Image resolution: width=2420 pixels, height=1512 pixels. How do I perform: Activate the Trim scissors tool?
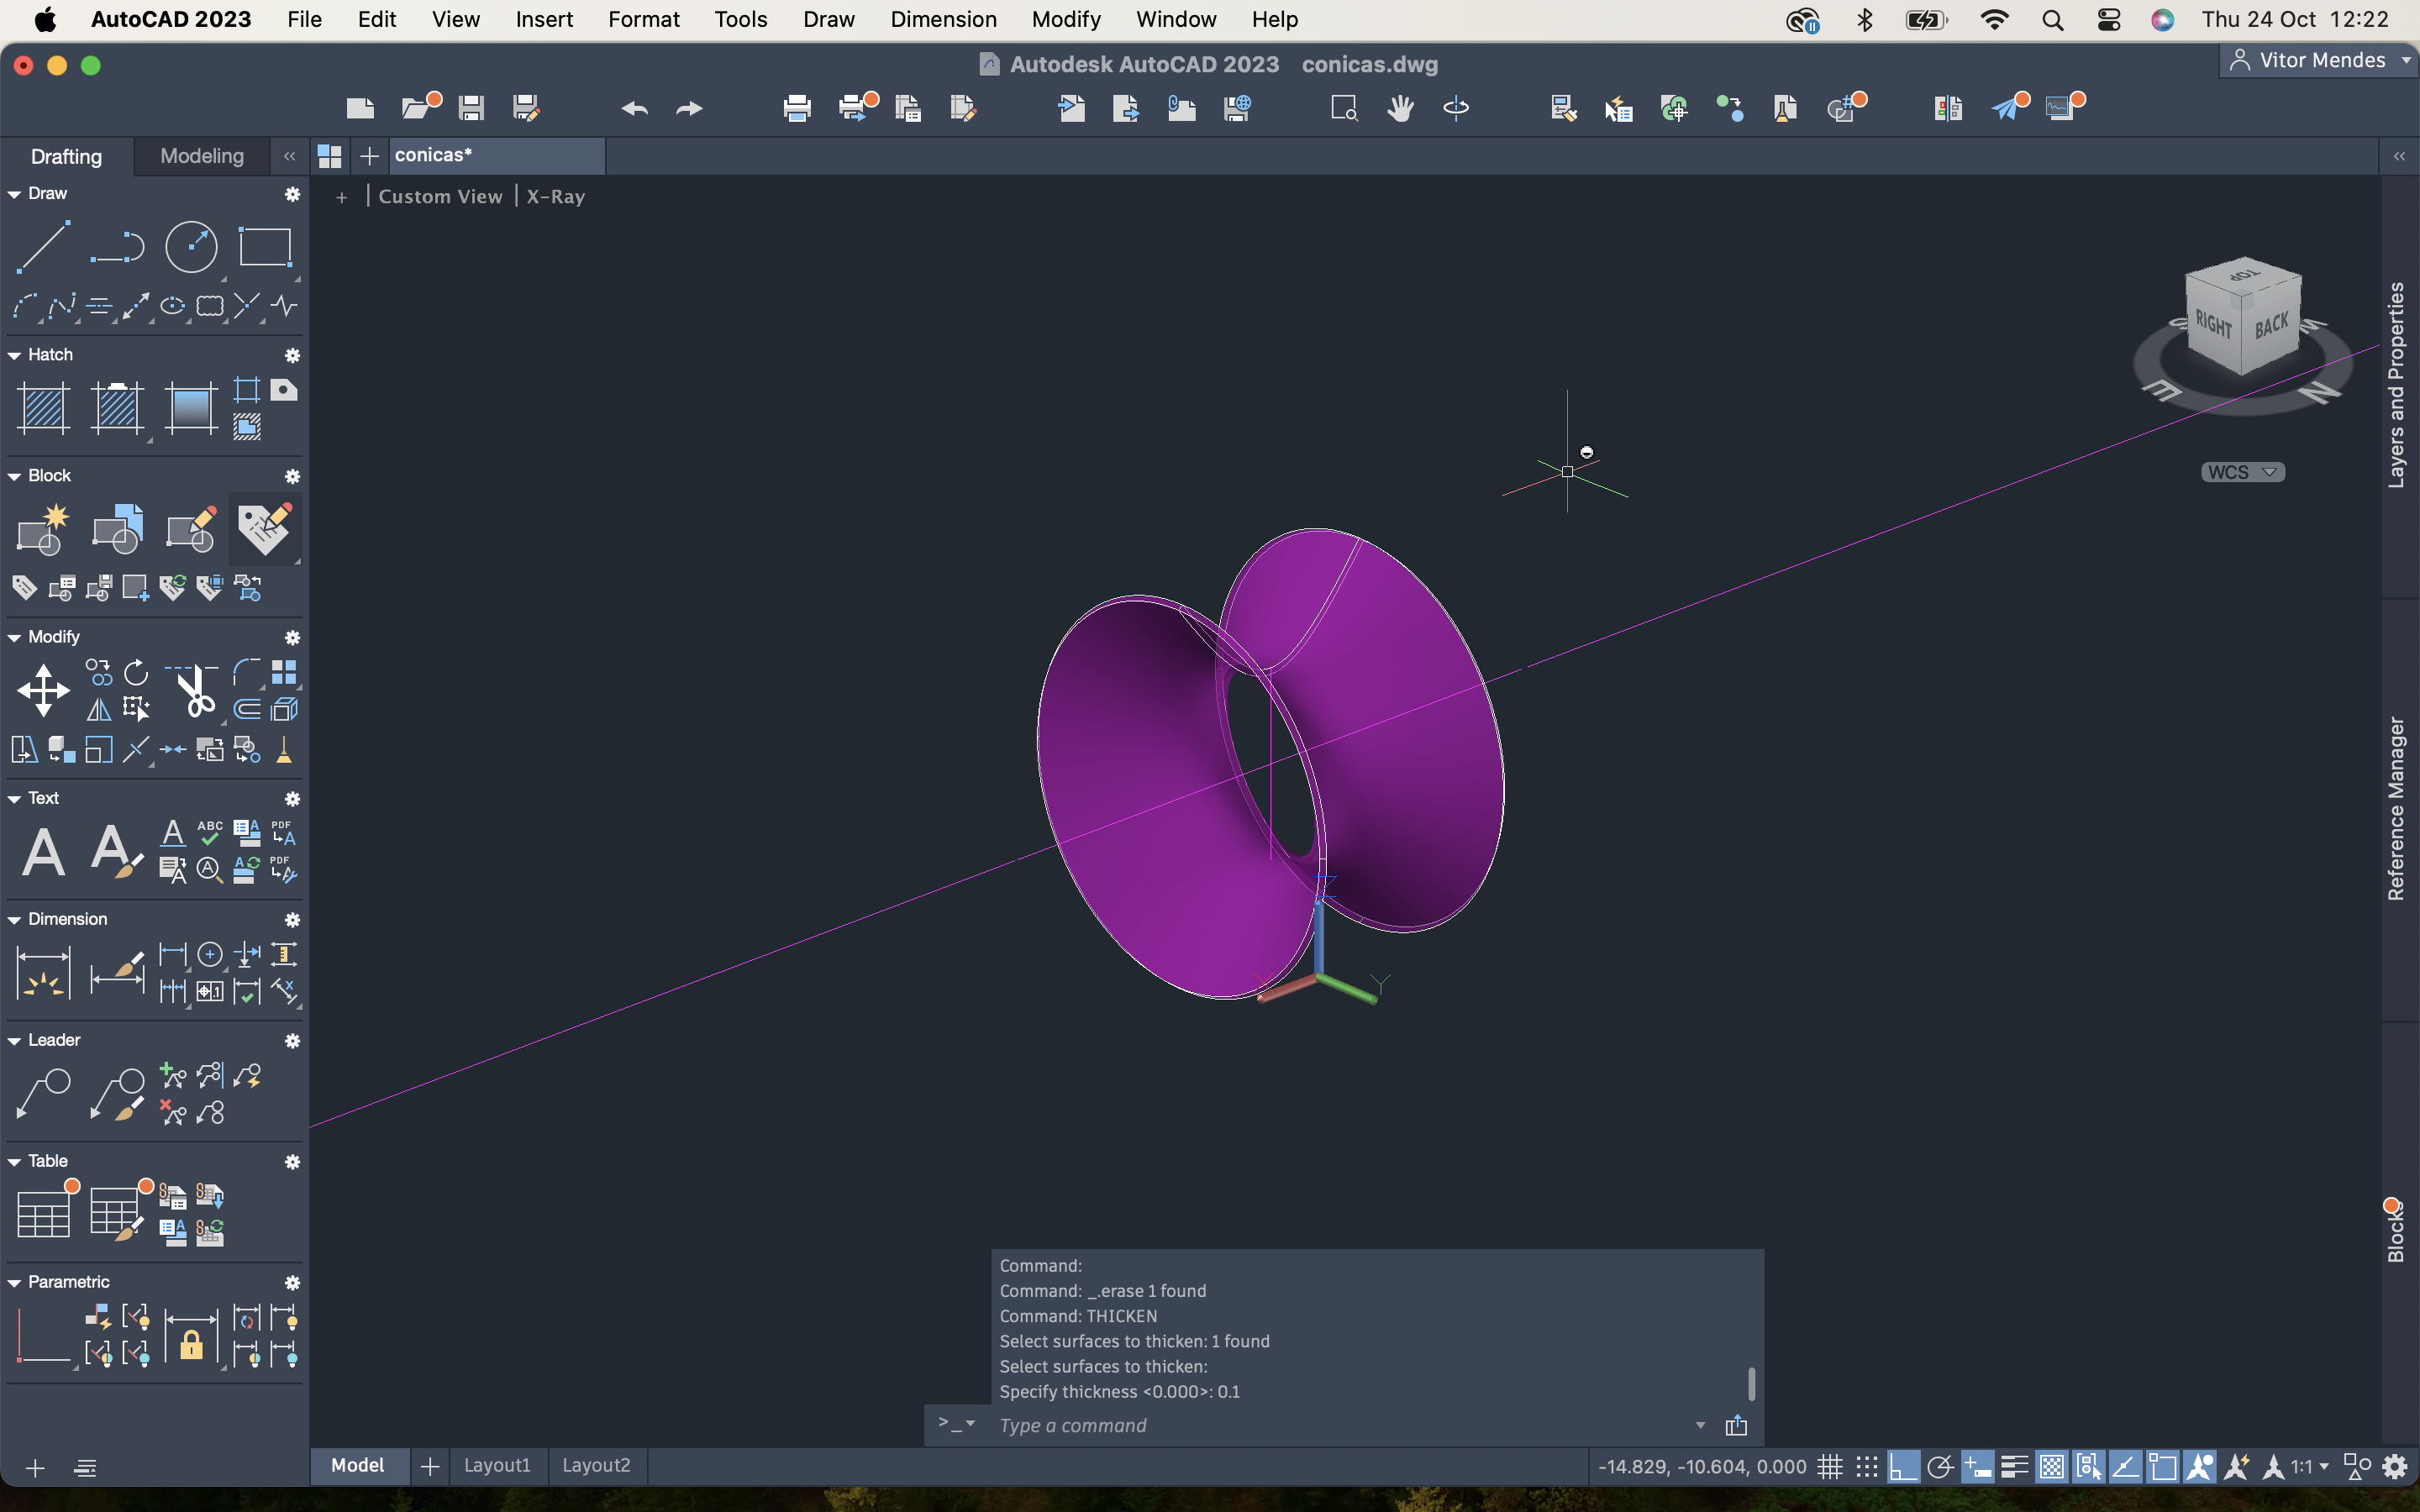191,690
